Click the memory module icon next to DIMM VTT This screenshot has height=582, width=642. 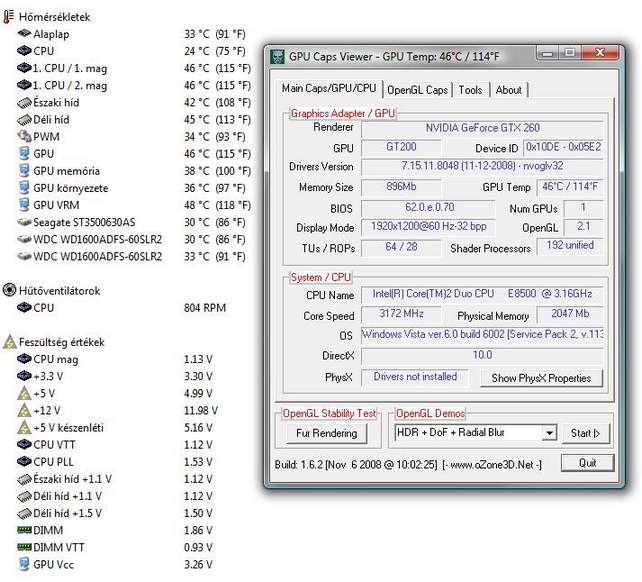click(x=24, y=547)
